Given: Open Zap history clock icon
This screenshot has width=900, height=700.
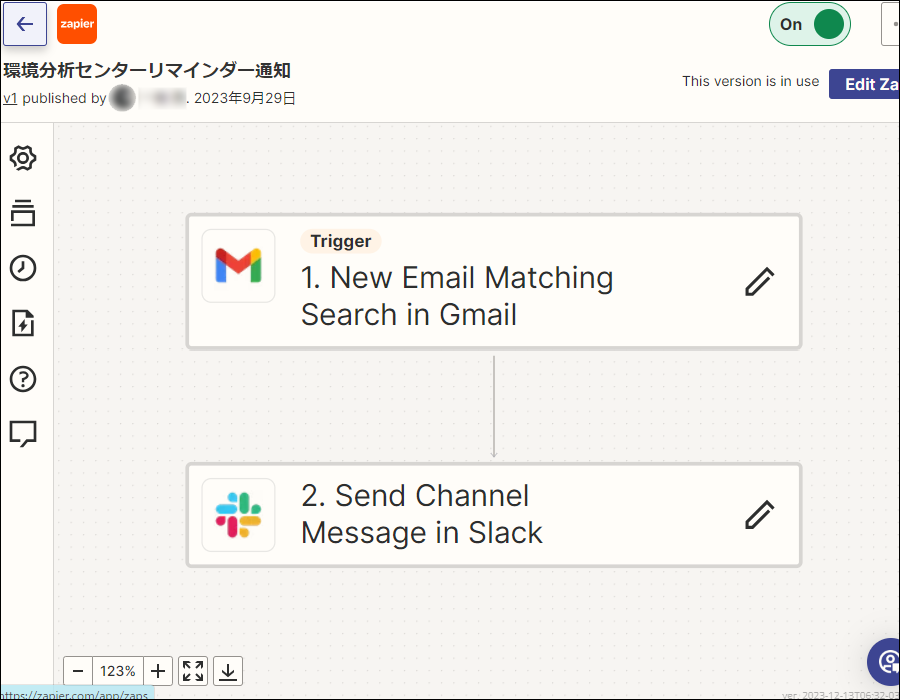Looking at the screenshot, I should (x=23, y=268).
